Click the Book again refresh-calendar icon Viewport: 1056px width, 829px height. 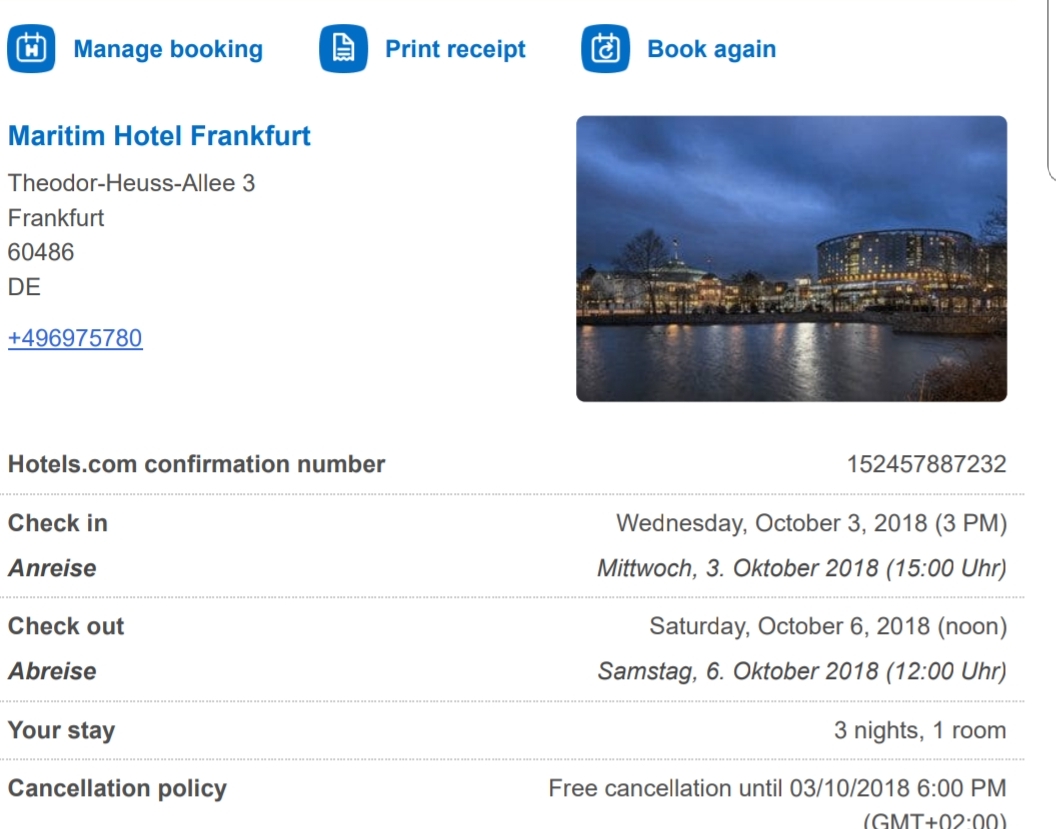(605, 49)
